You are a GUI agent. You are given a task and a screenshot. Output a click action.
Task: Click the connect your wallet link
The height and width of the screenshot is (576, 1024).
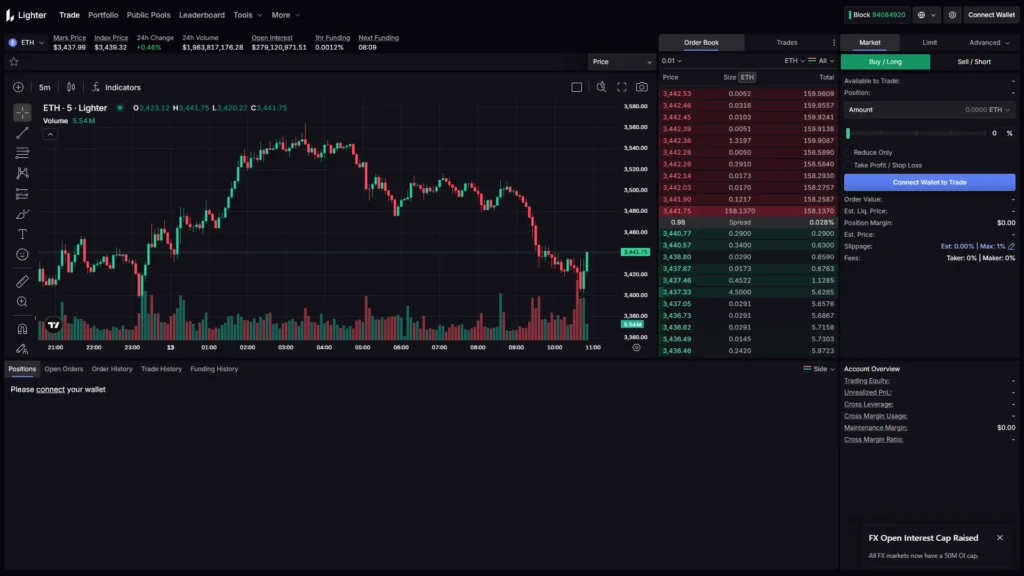point(50,389)
